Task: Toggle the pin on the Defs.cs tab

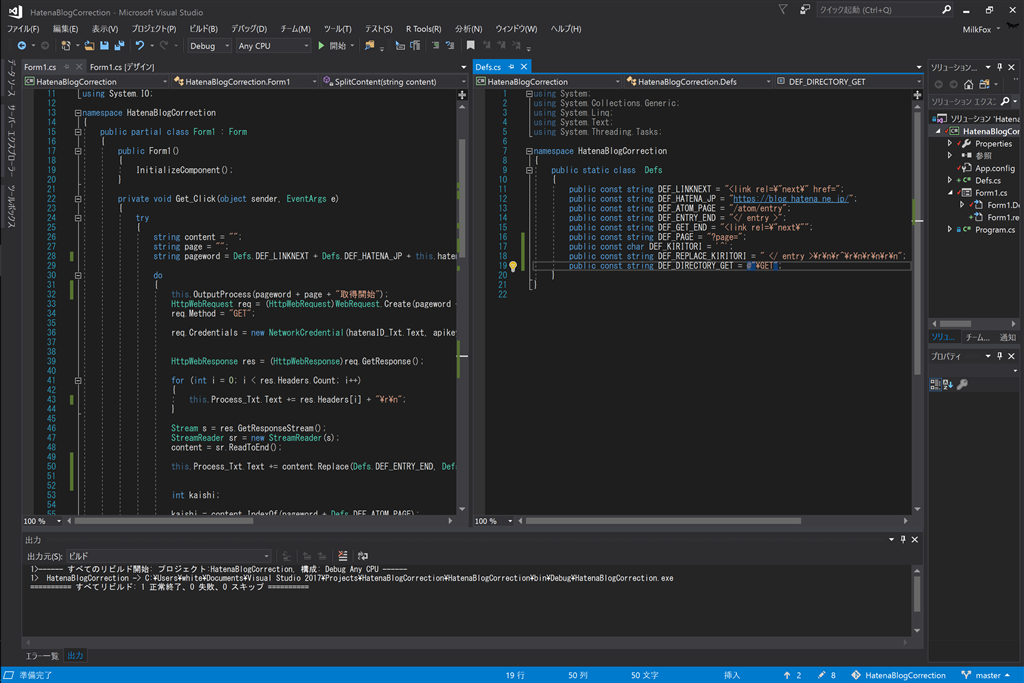Action: coord(511,67)
